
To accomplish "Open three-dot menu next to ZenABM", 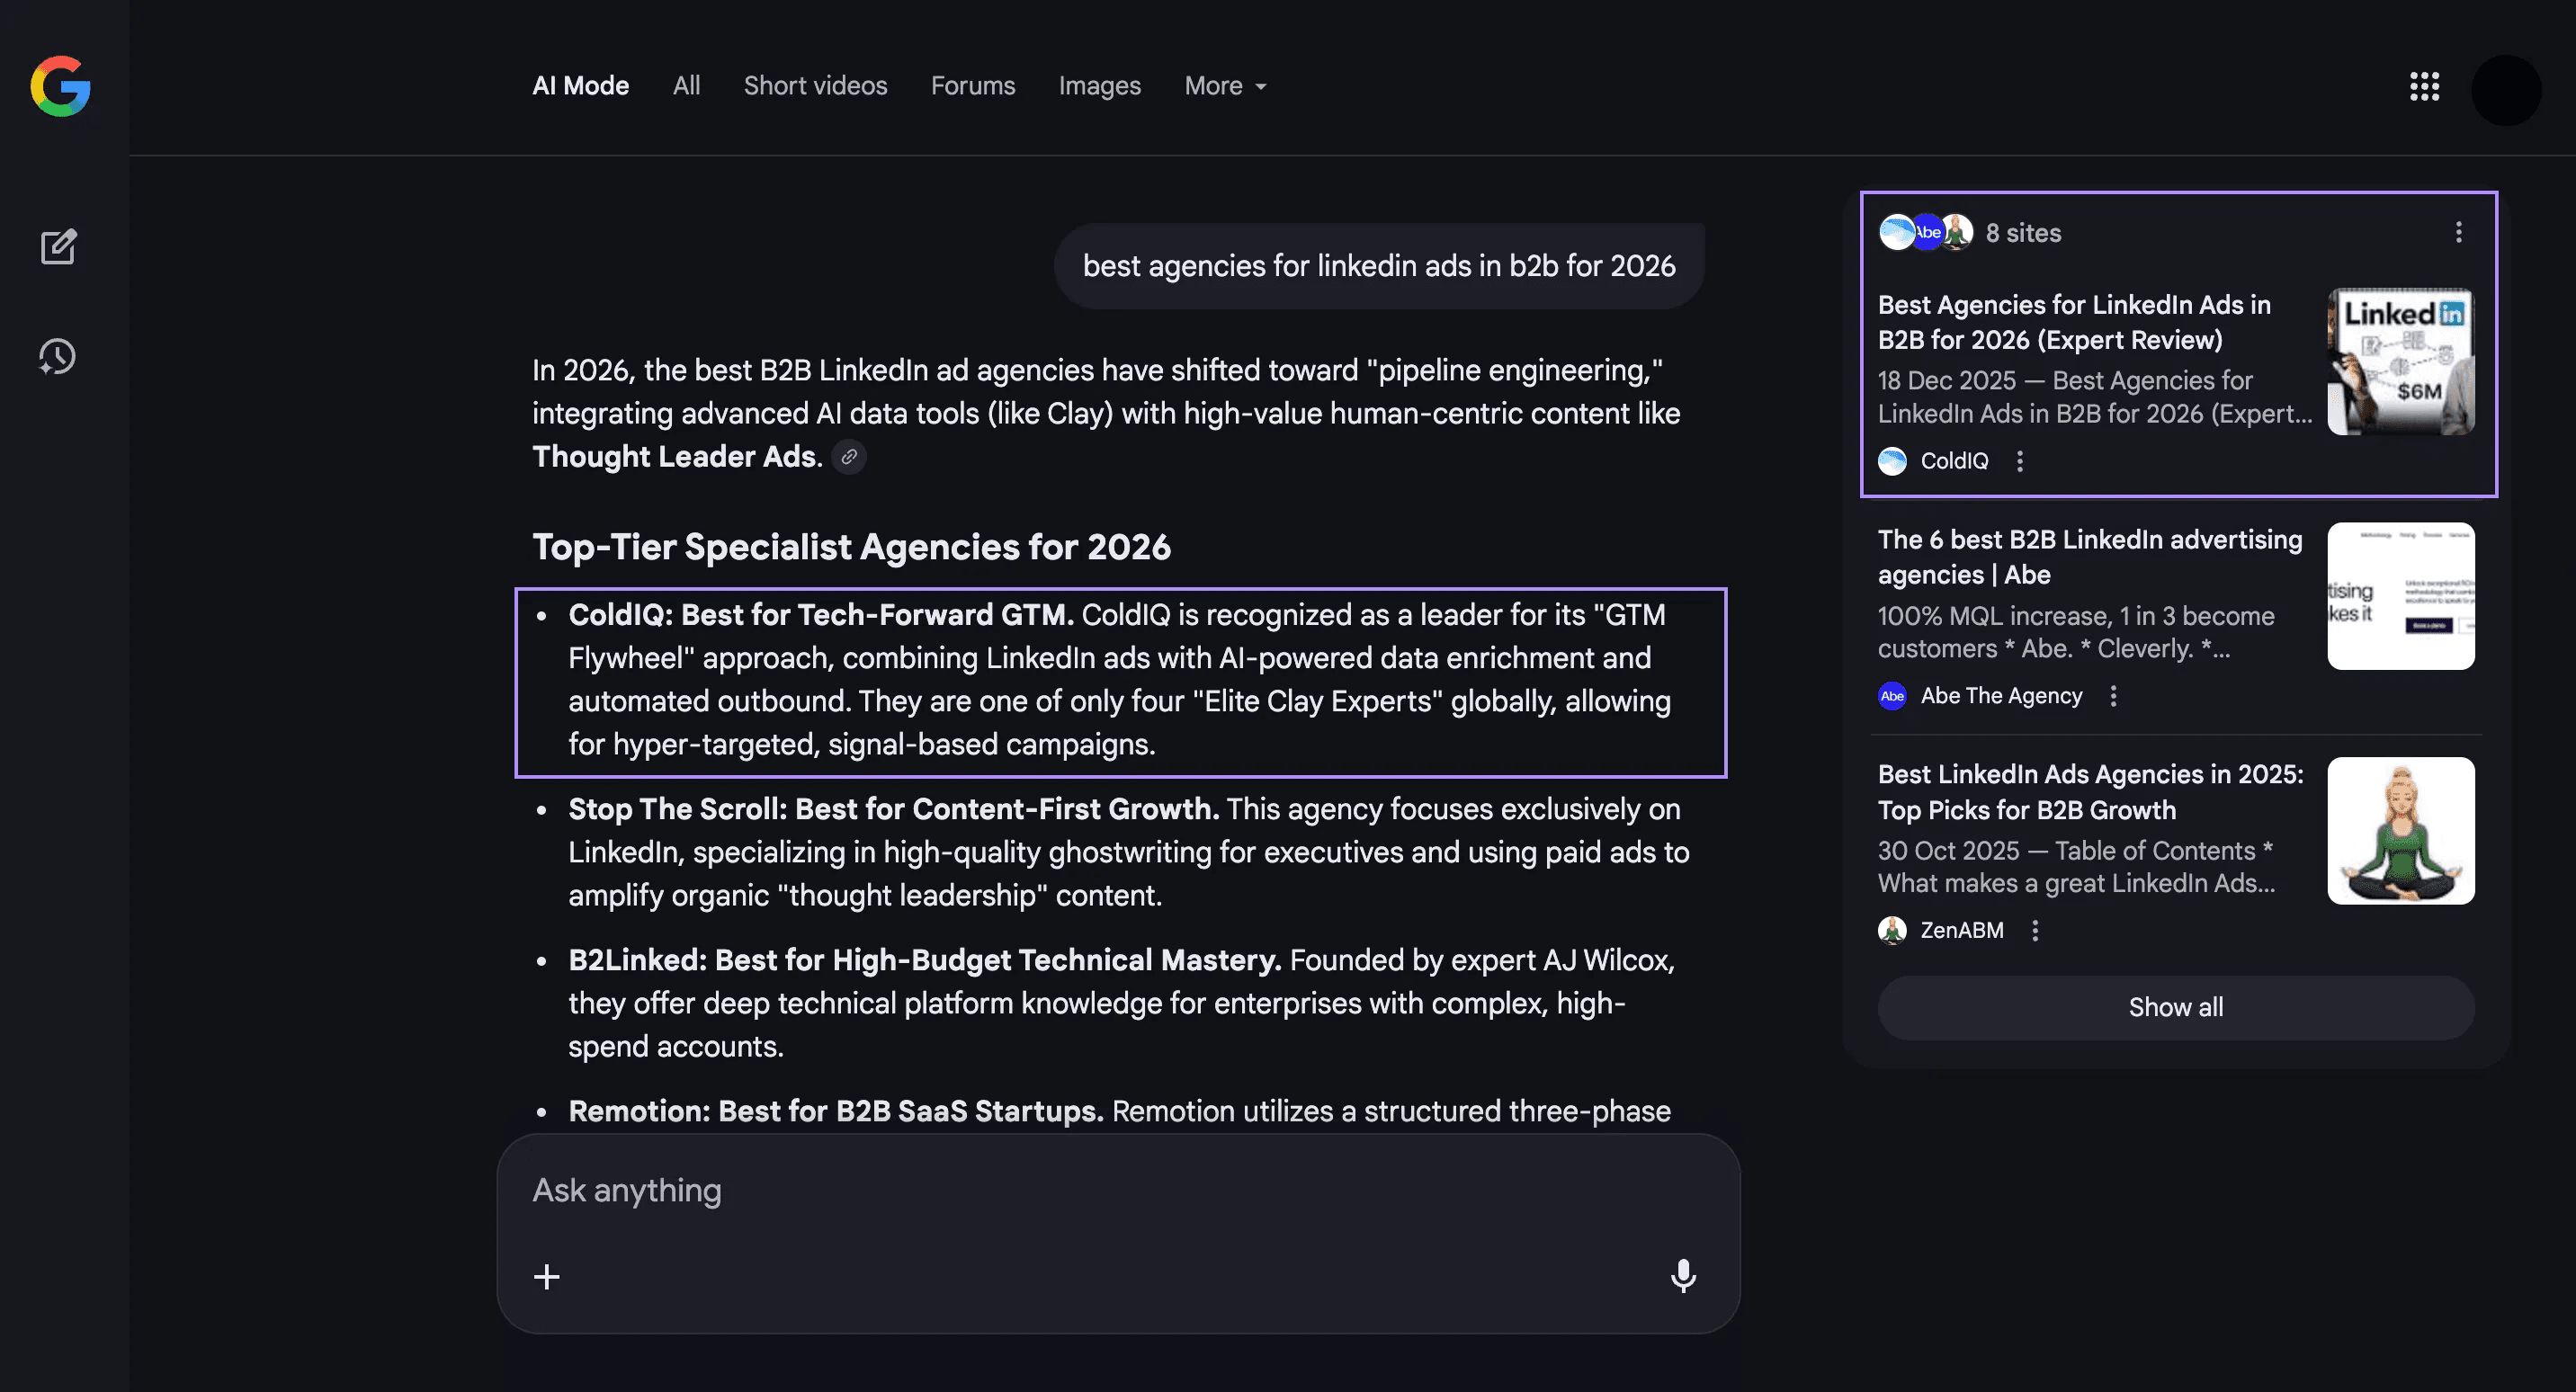I will tap(2035, 931).
